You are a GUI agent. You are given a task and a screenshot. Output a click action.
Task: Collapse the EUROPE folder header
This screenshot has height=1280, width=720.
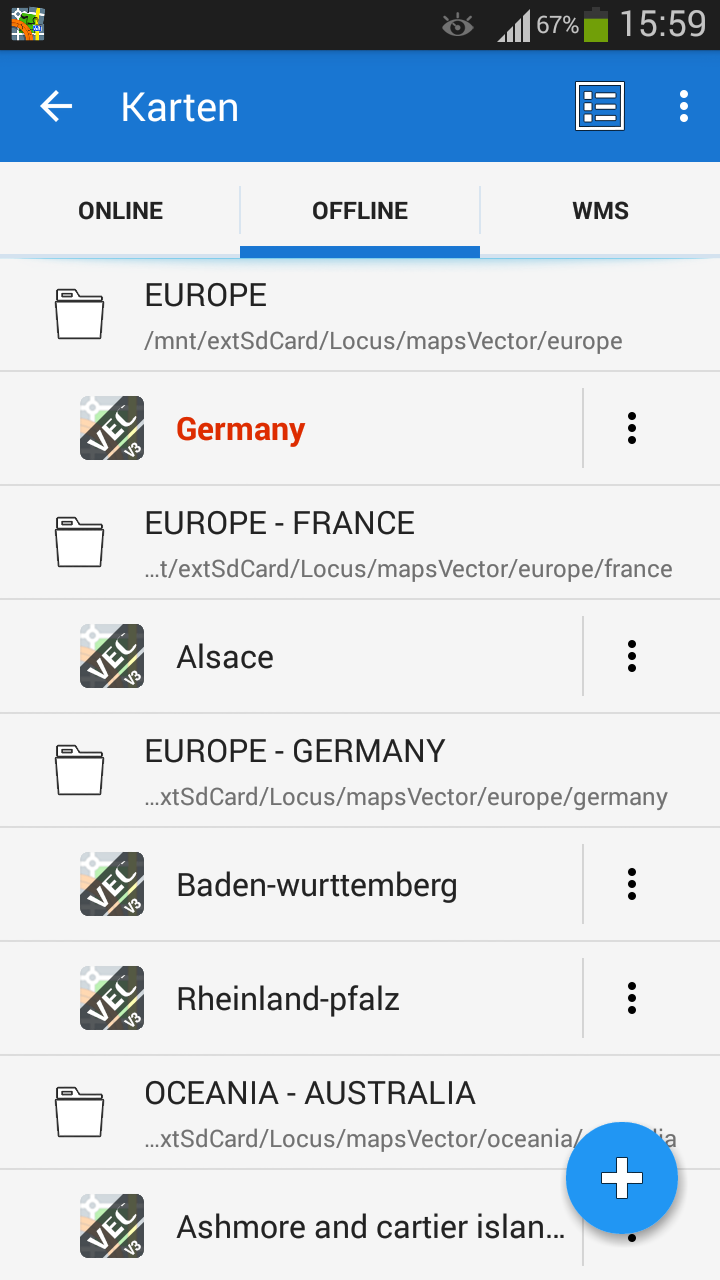coord(360,316)
